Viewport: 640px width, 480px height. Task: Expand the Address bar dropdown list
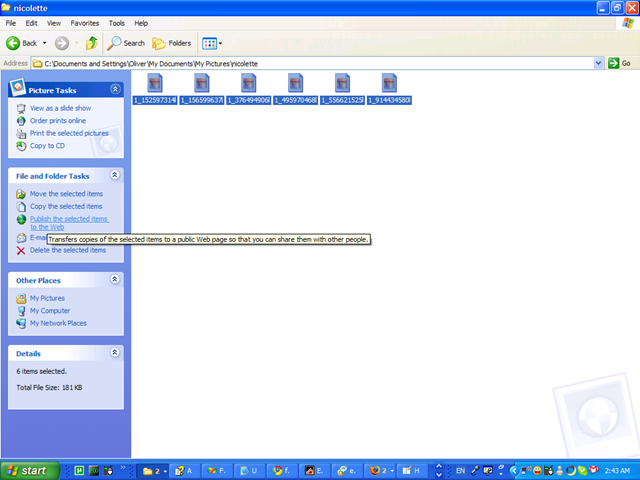598,63
